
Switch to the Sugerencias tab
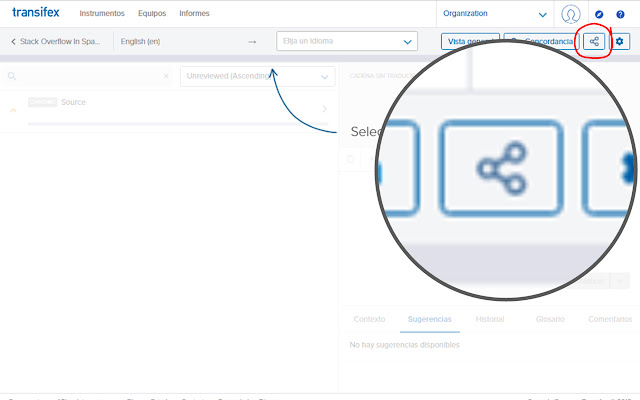click(429, 319)
